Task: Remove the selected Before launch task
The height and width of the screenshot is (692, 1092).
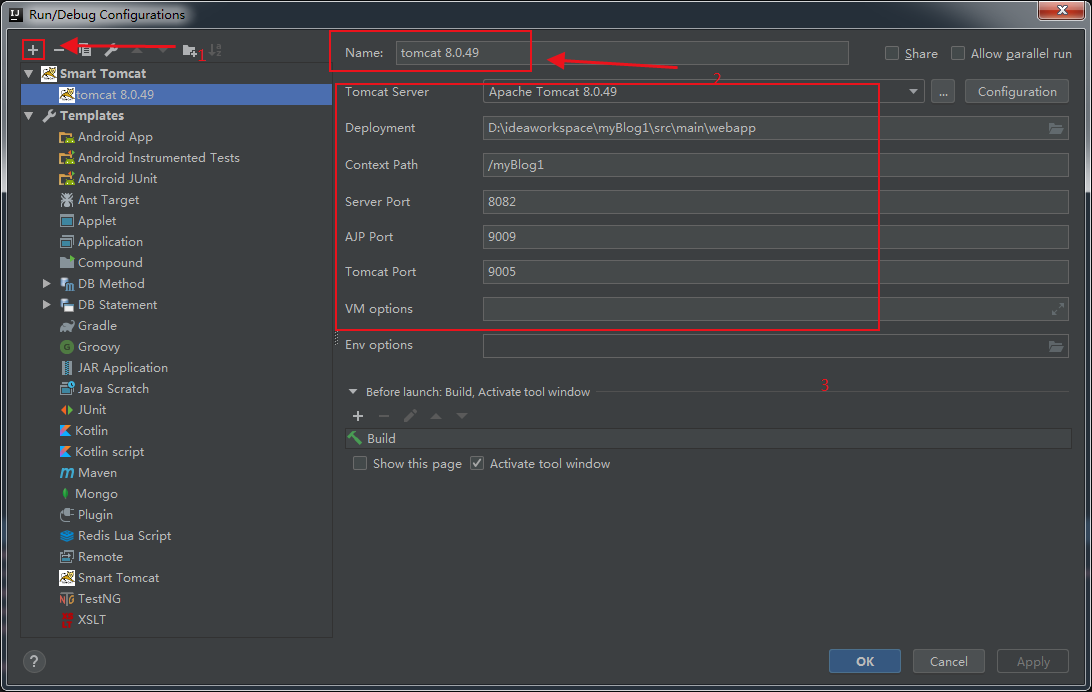Action: point(384,416)
